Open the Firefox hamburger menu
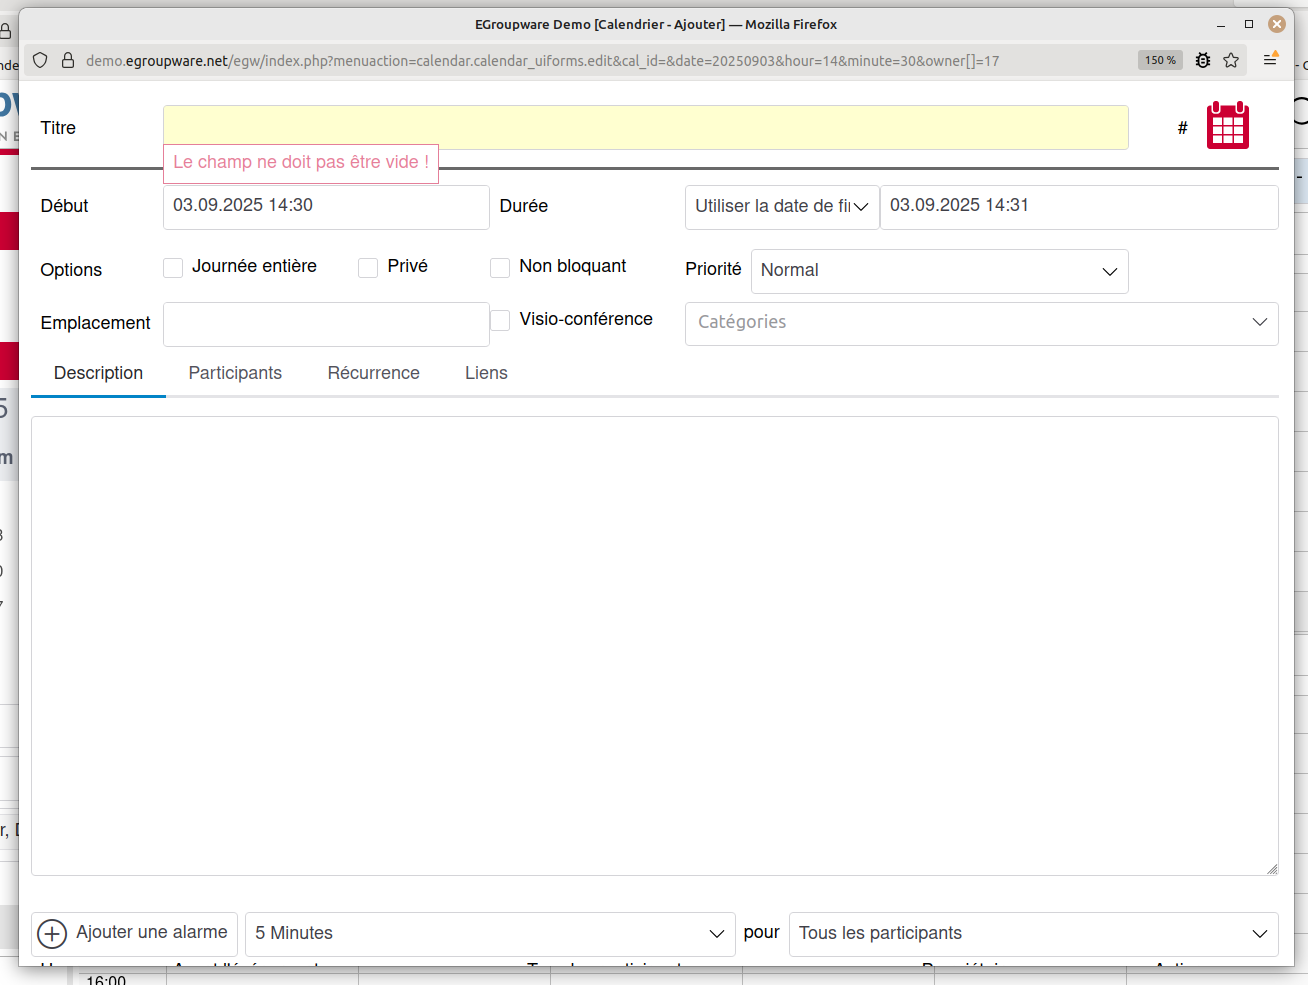1308x985 pixels. coord(1270,60)
